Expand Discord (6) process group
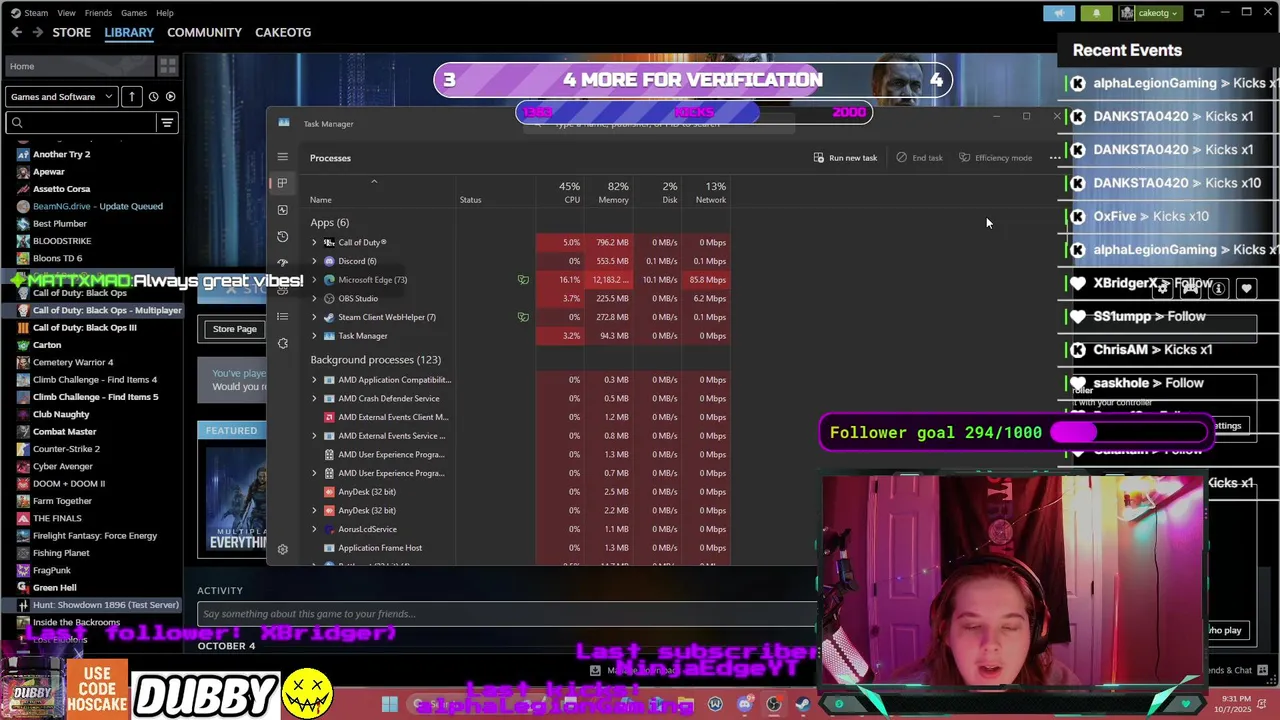Image resolution: width=1280 pixels, height=720 pixels. pyautogui.click(x=314, y=261)
